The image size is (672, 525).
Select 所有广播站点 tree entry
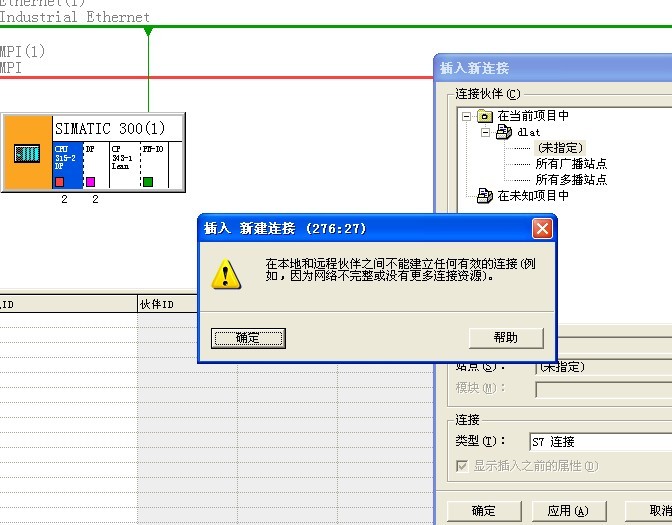(x=571, y=164)
